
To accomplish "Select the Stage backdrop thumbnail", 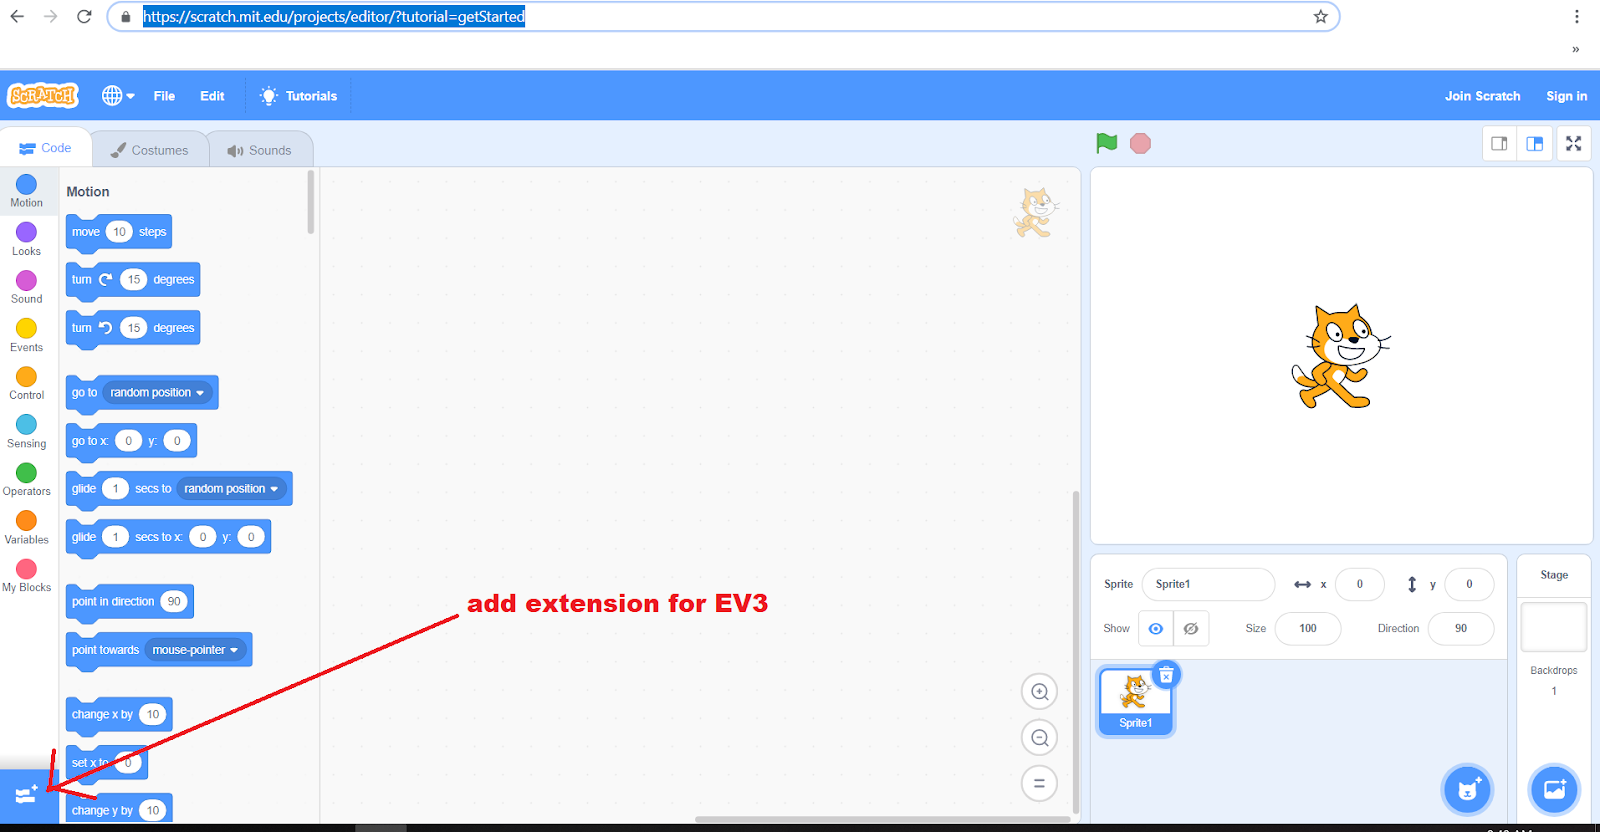I will coord(1554,627).
